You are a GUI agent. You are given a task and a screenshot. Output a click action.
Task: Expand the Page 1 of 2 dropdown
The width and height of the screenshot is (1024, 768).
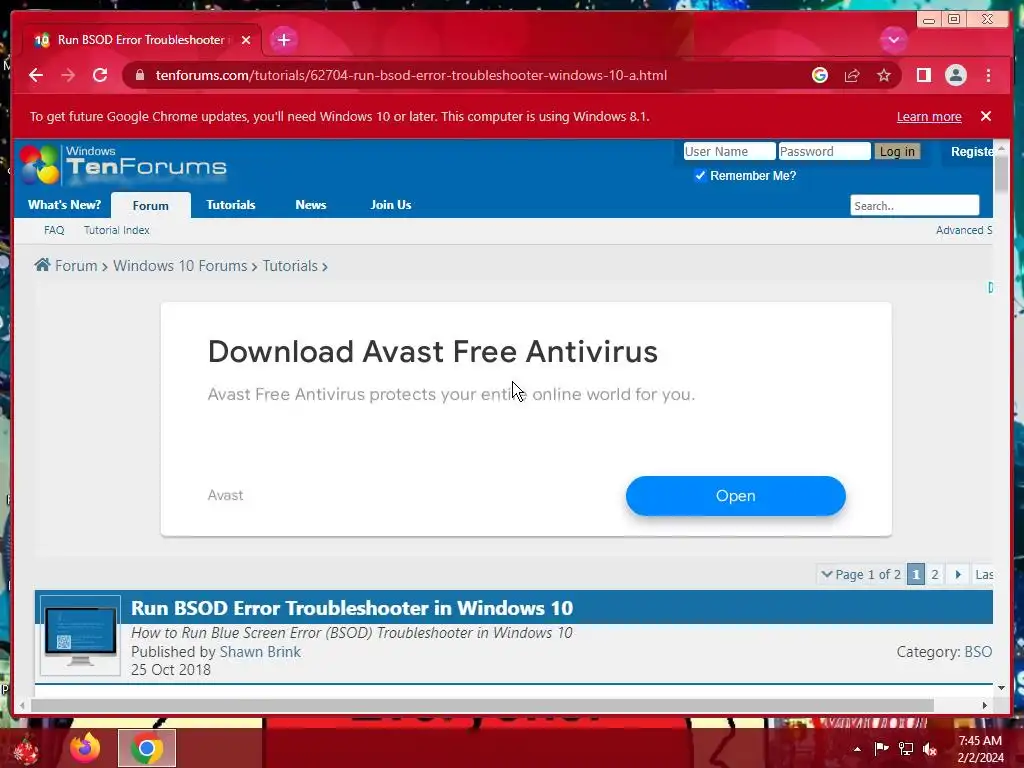click(860, 574)
